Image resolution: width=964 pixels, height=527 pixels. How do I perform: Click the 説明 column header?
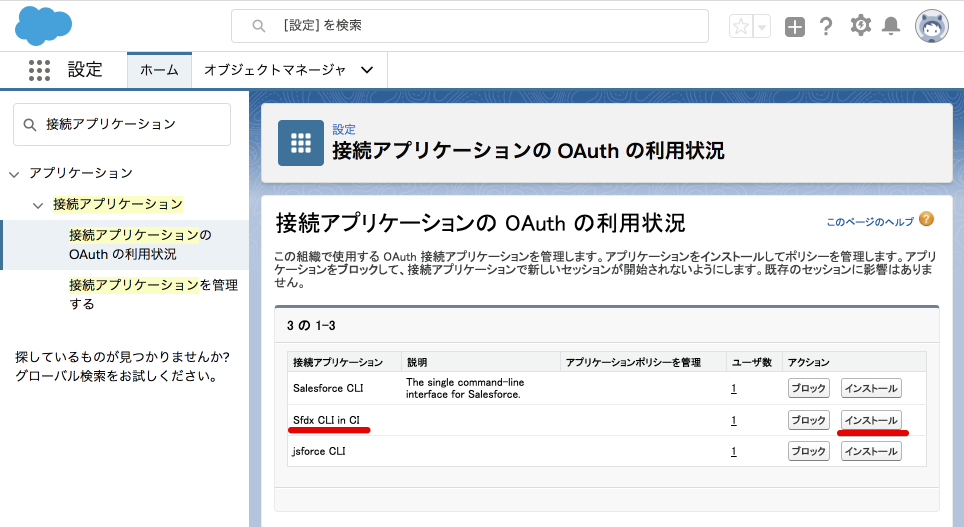tap(417, 362)
